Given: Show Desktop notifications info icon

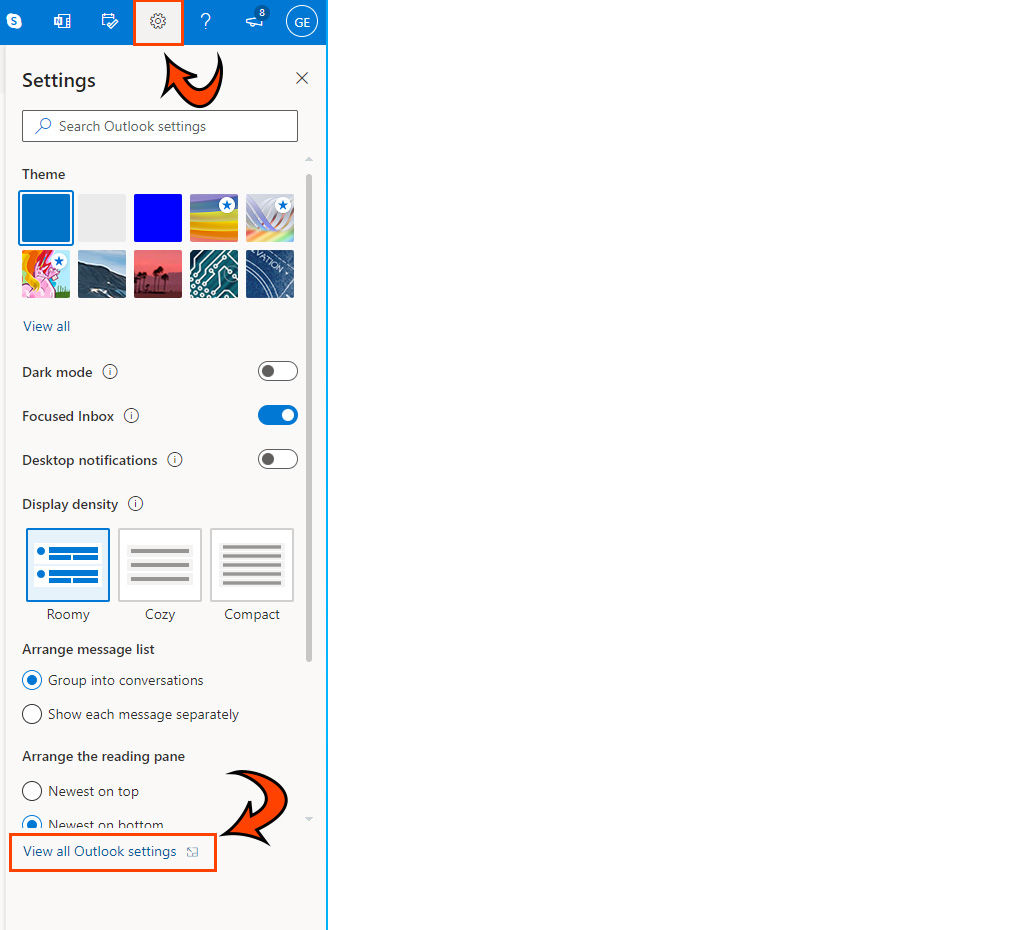Looking at the screenshot, I should (x=175, y=460).
